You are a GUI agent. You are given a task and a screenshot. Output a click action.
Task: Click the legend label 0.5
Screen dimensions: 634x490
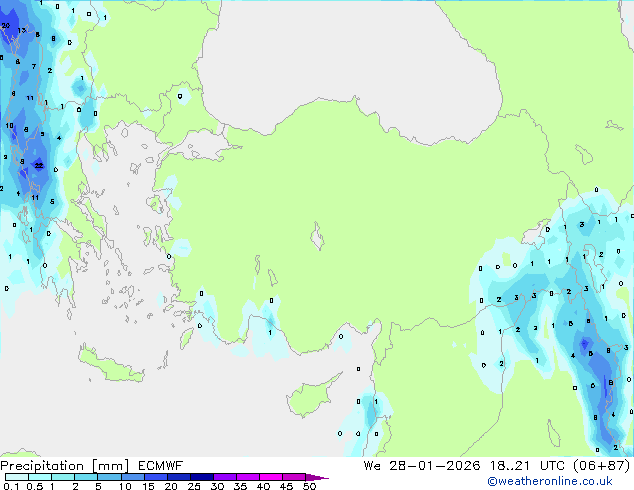[34, 486]
